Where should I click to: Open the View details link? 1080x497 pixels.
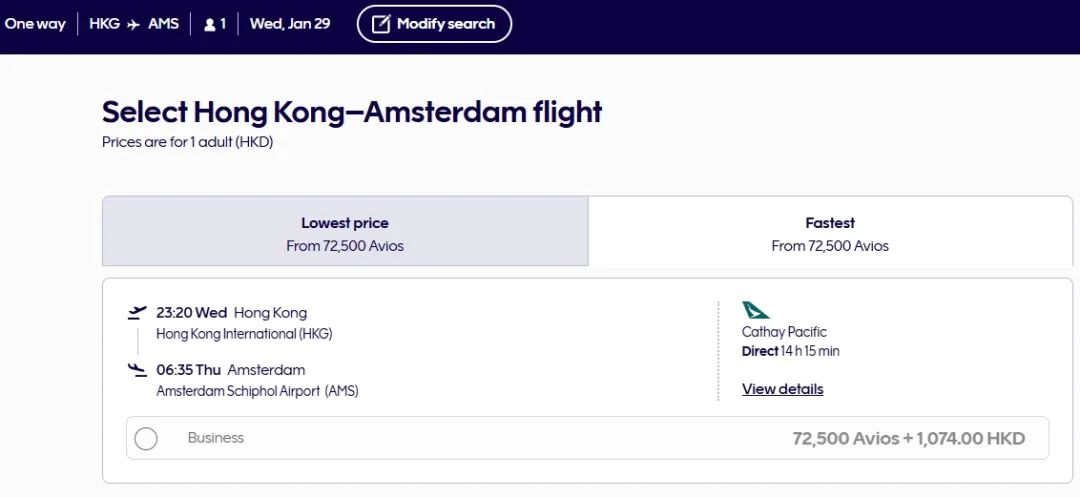(x=782, y=389)
